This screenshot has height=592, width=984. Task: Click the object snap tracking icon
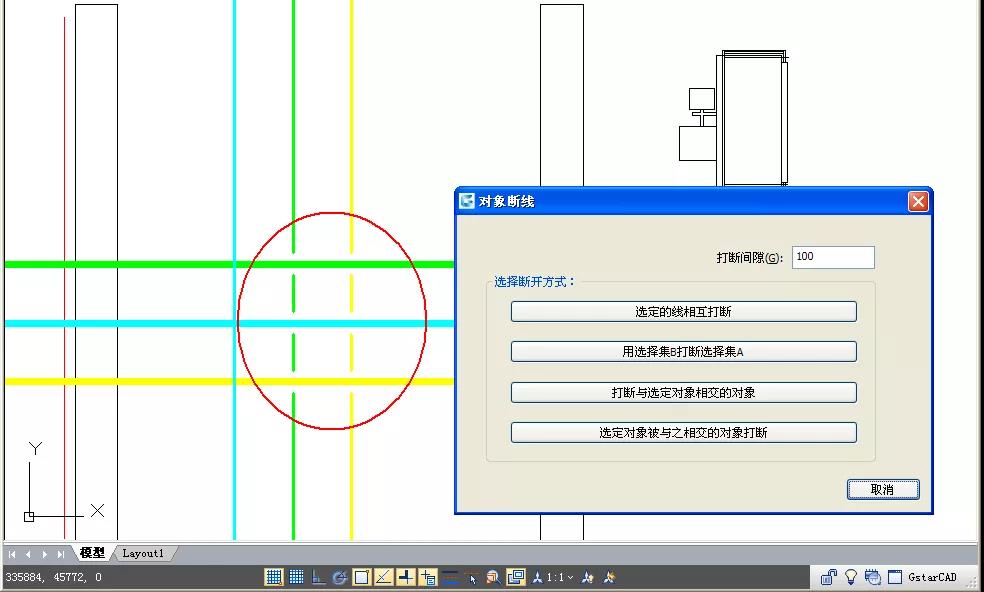click(x=384, y=577)
